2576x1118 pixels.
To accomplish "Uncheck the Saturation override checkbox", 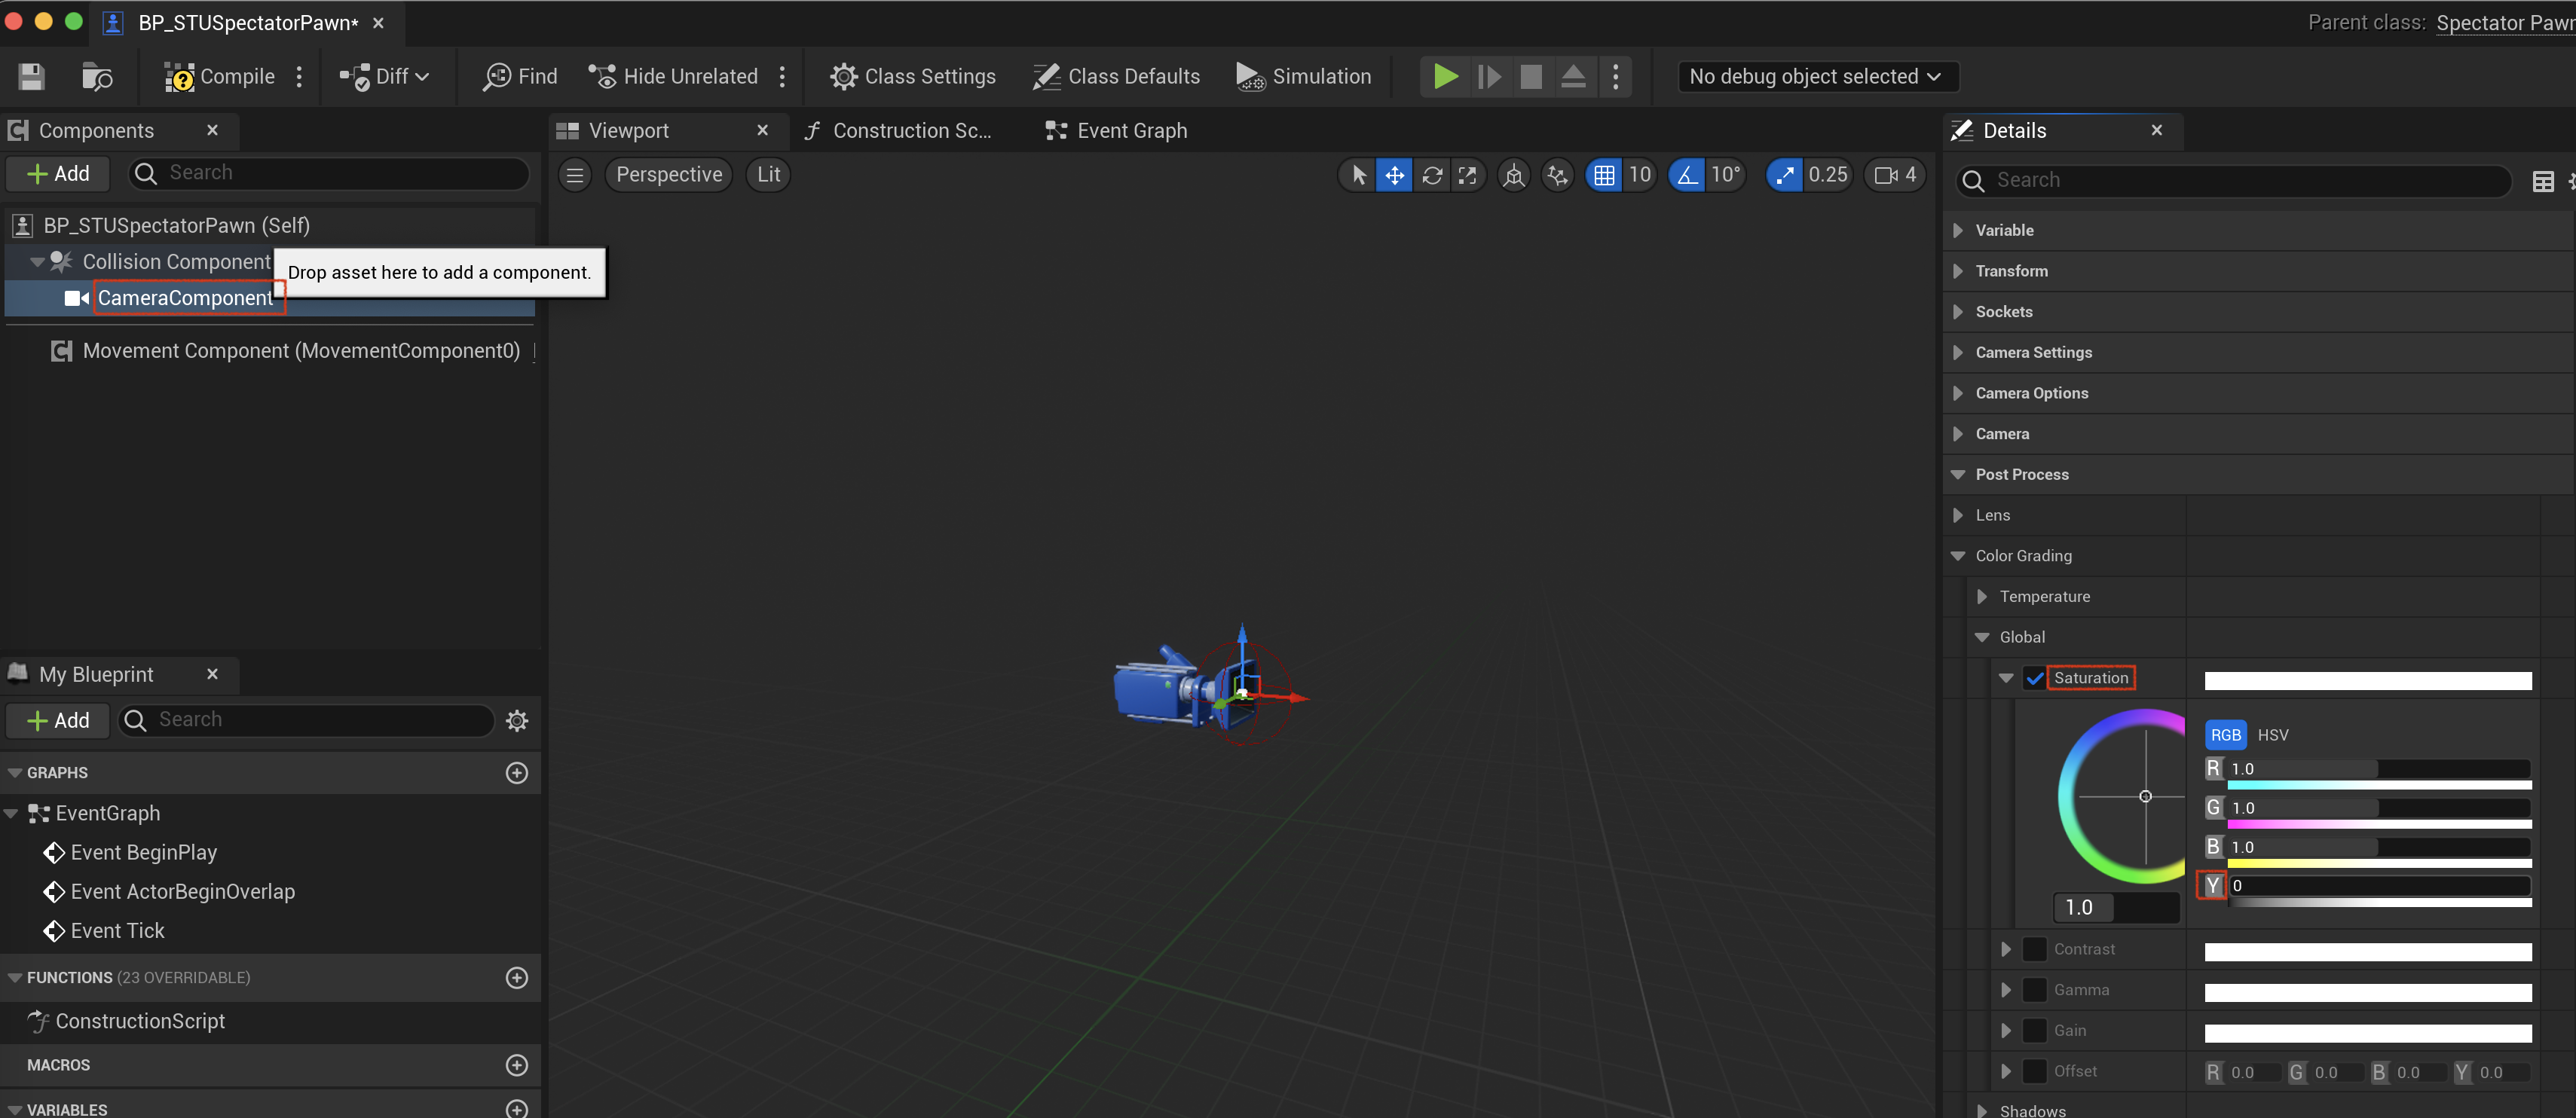I will coord(2034,678).
